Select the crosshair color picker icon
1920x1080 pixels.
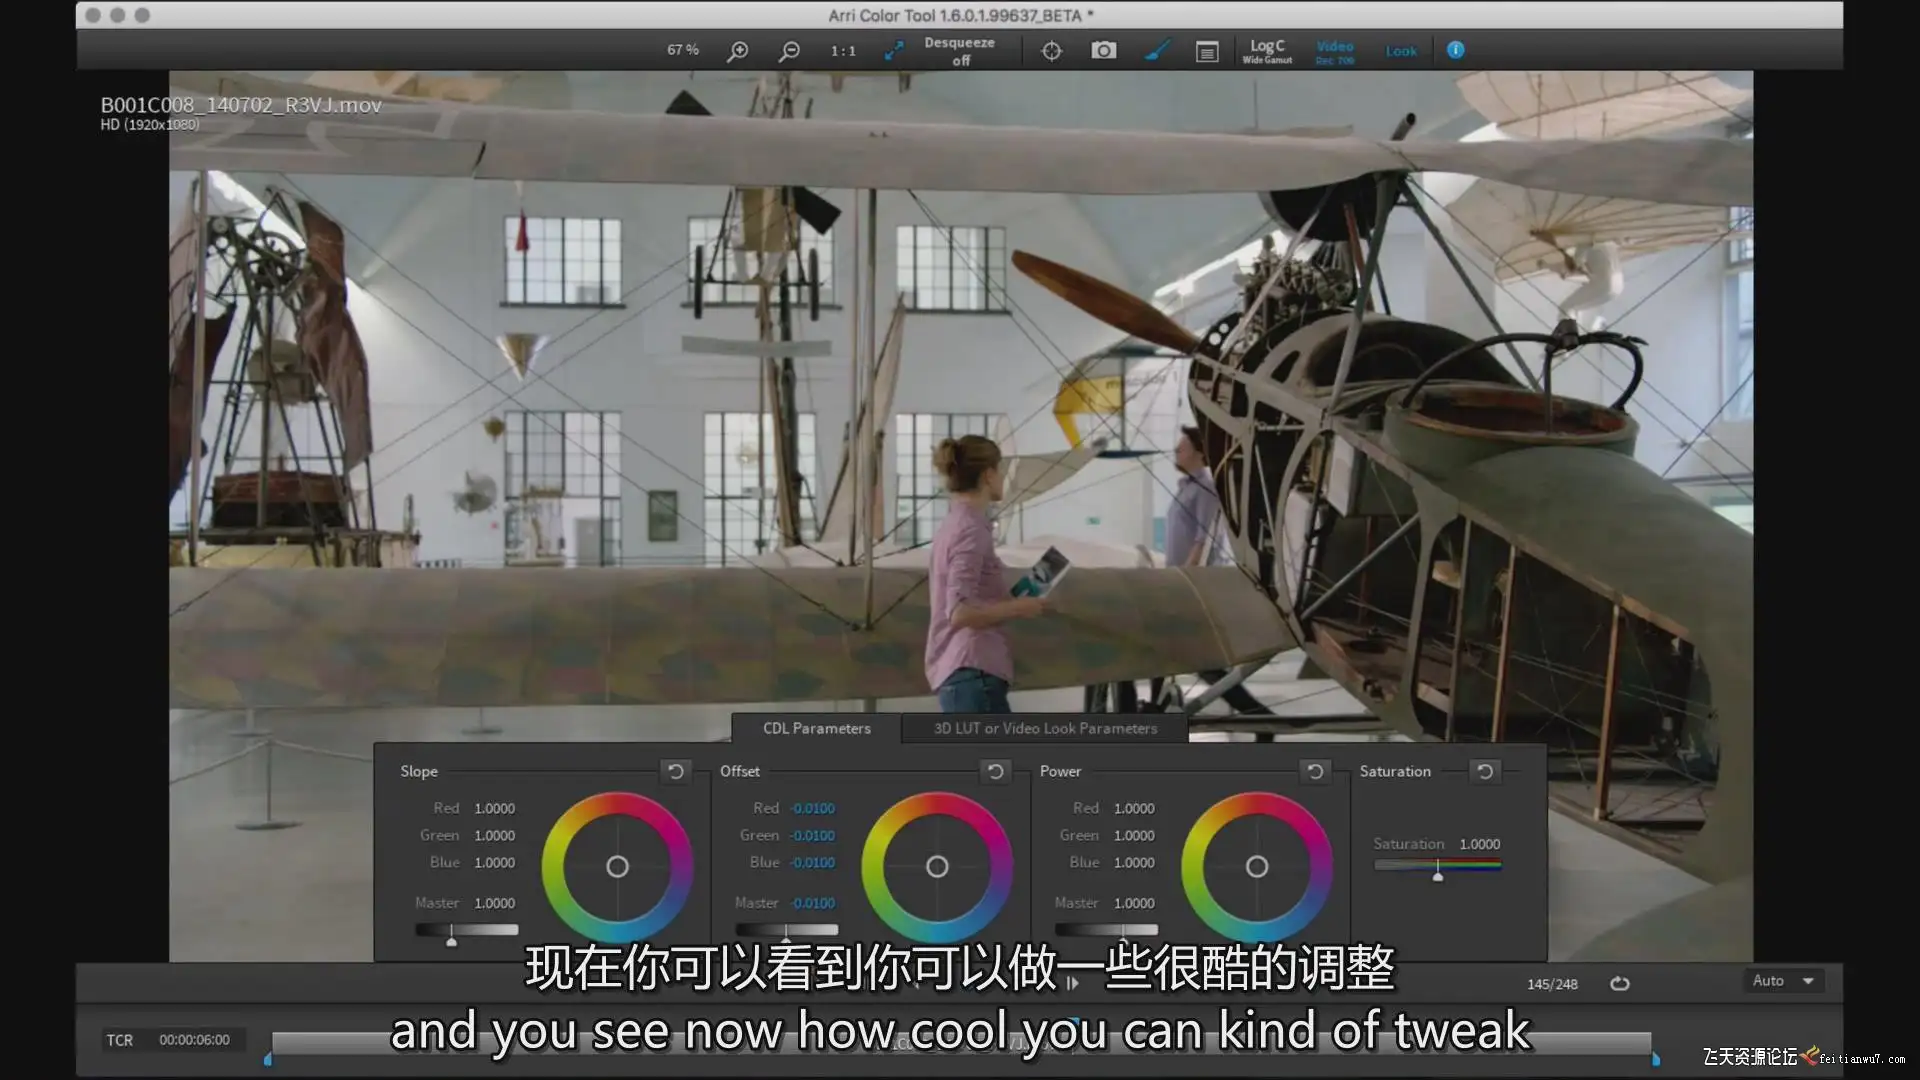(1051, 51)
